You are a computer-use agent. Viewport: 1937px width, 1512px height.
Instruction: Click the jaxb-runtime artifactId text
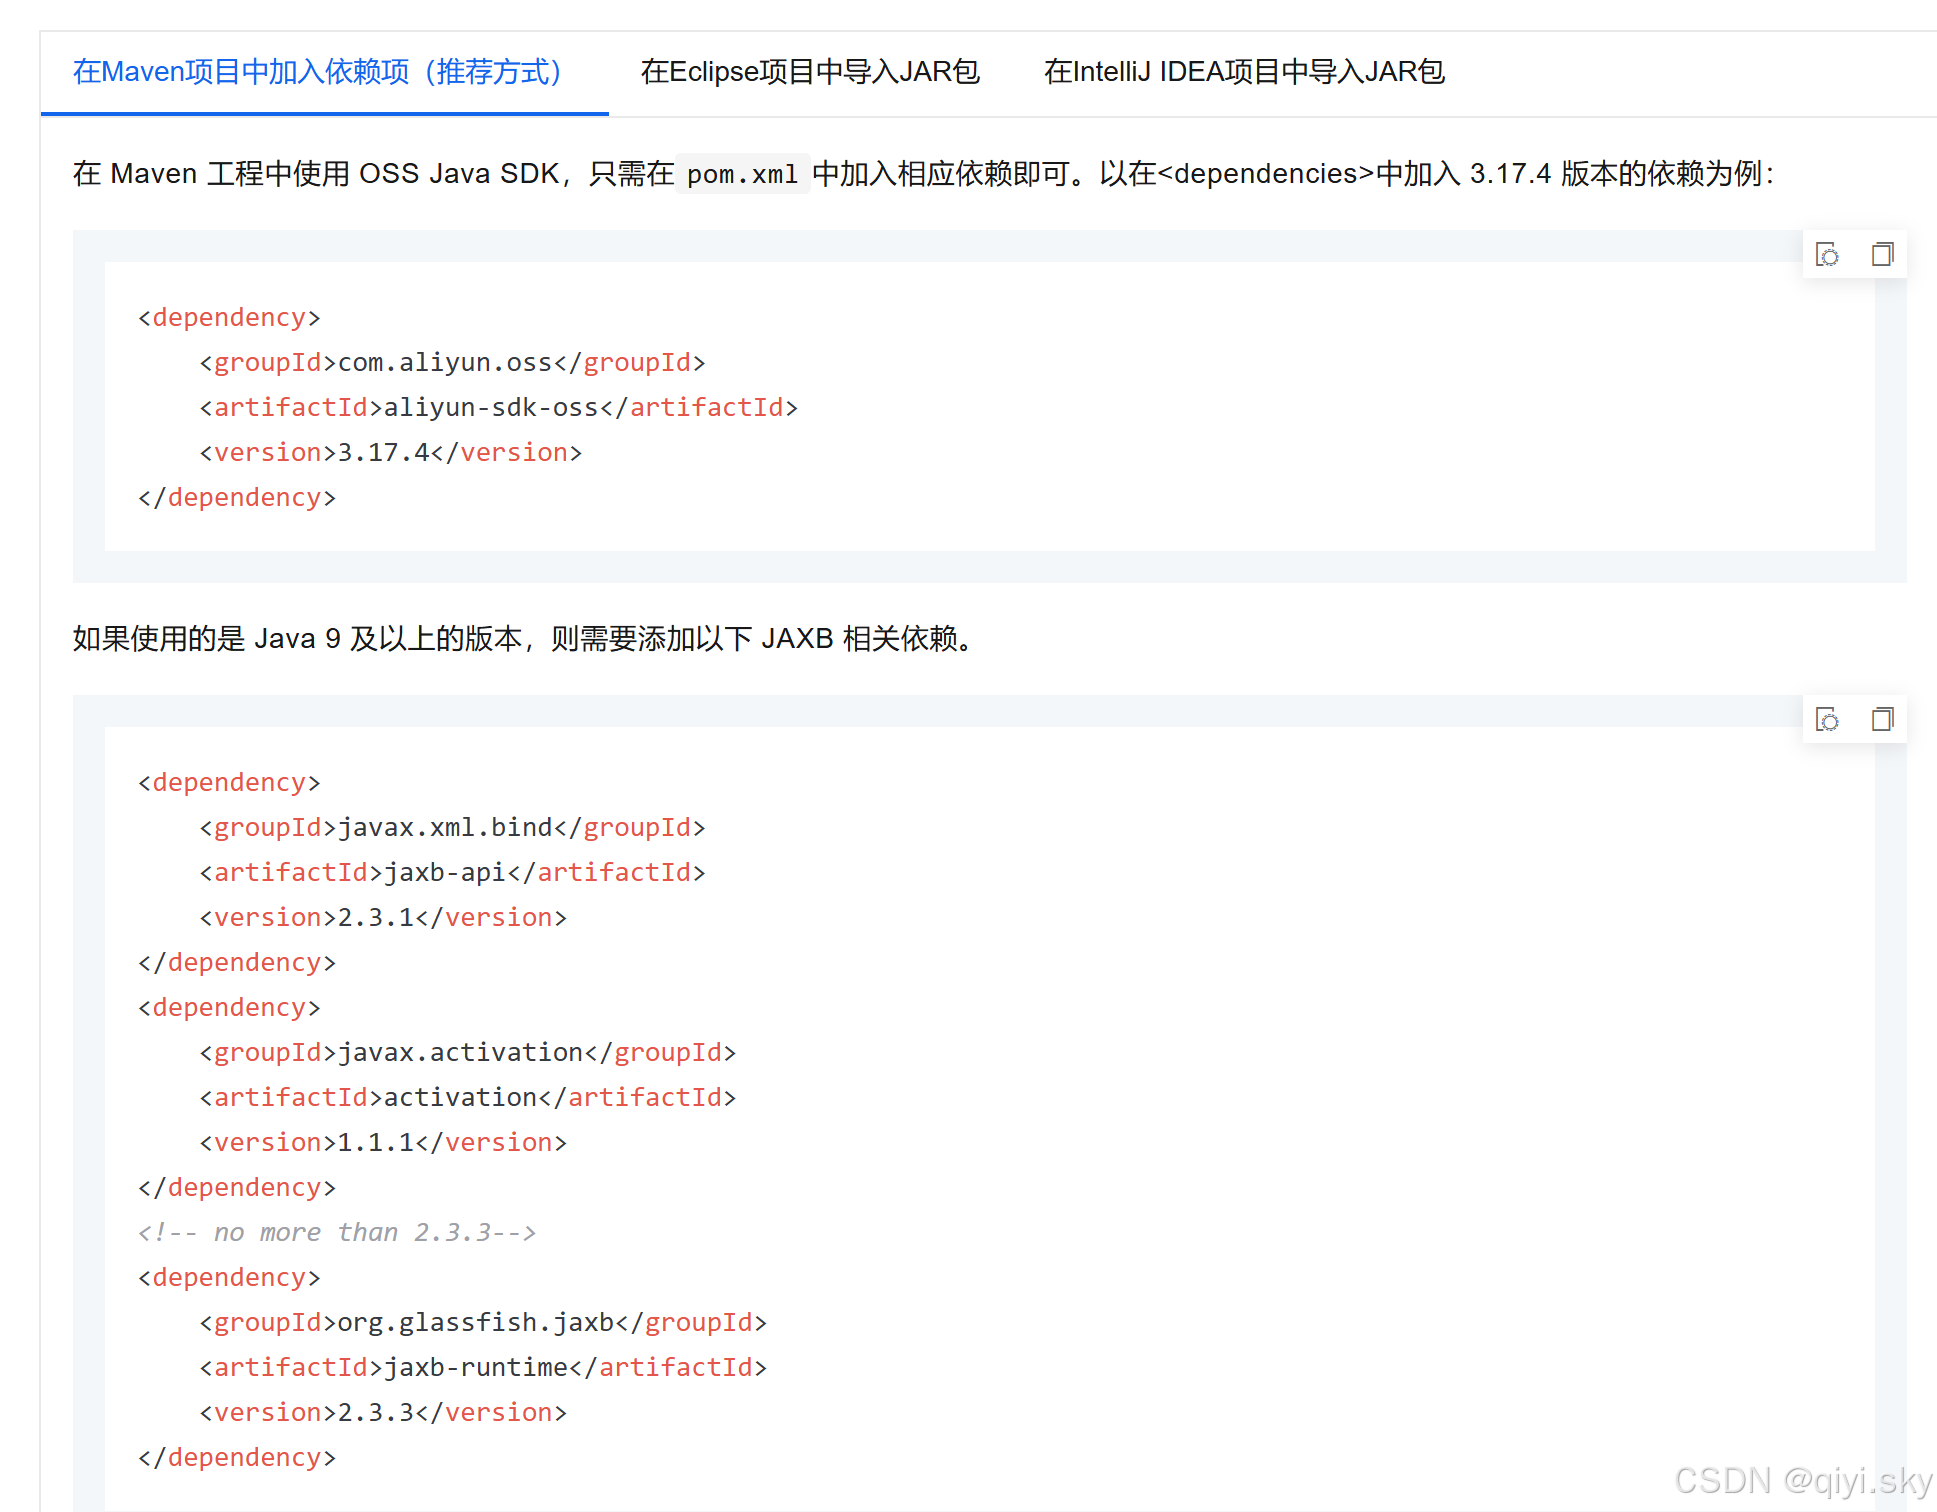(x=475, y=1367)
